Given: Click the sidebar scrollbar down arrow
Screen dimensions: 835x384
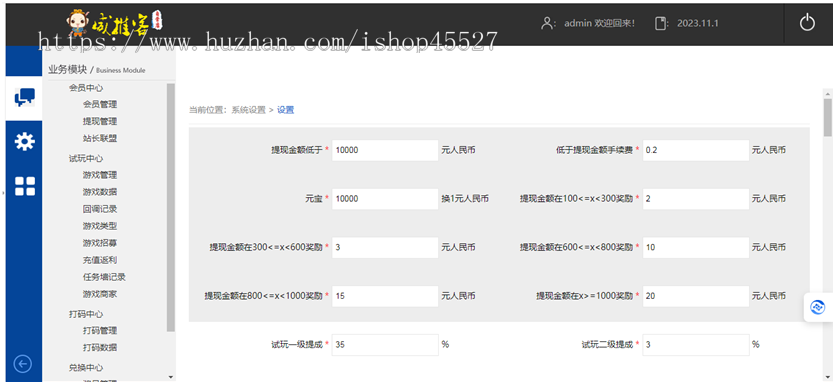Looking at the screenshot, I should pos(170,377).
